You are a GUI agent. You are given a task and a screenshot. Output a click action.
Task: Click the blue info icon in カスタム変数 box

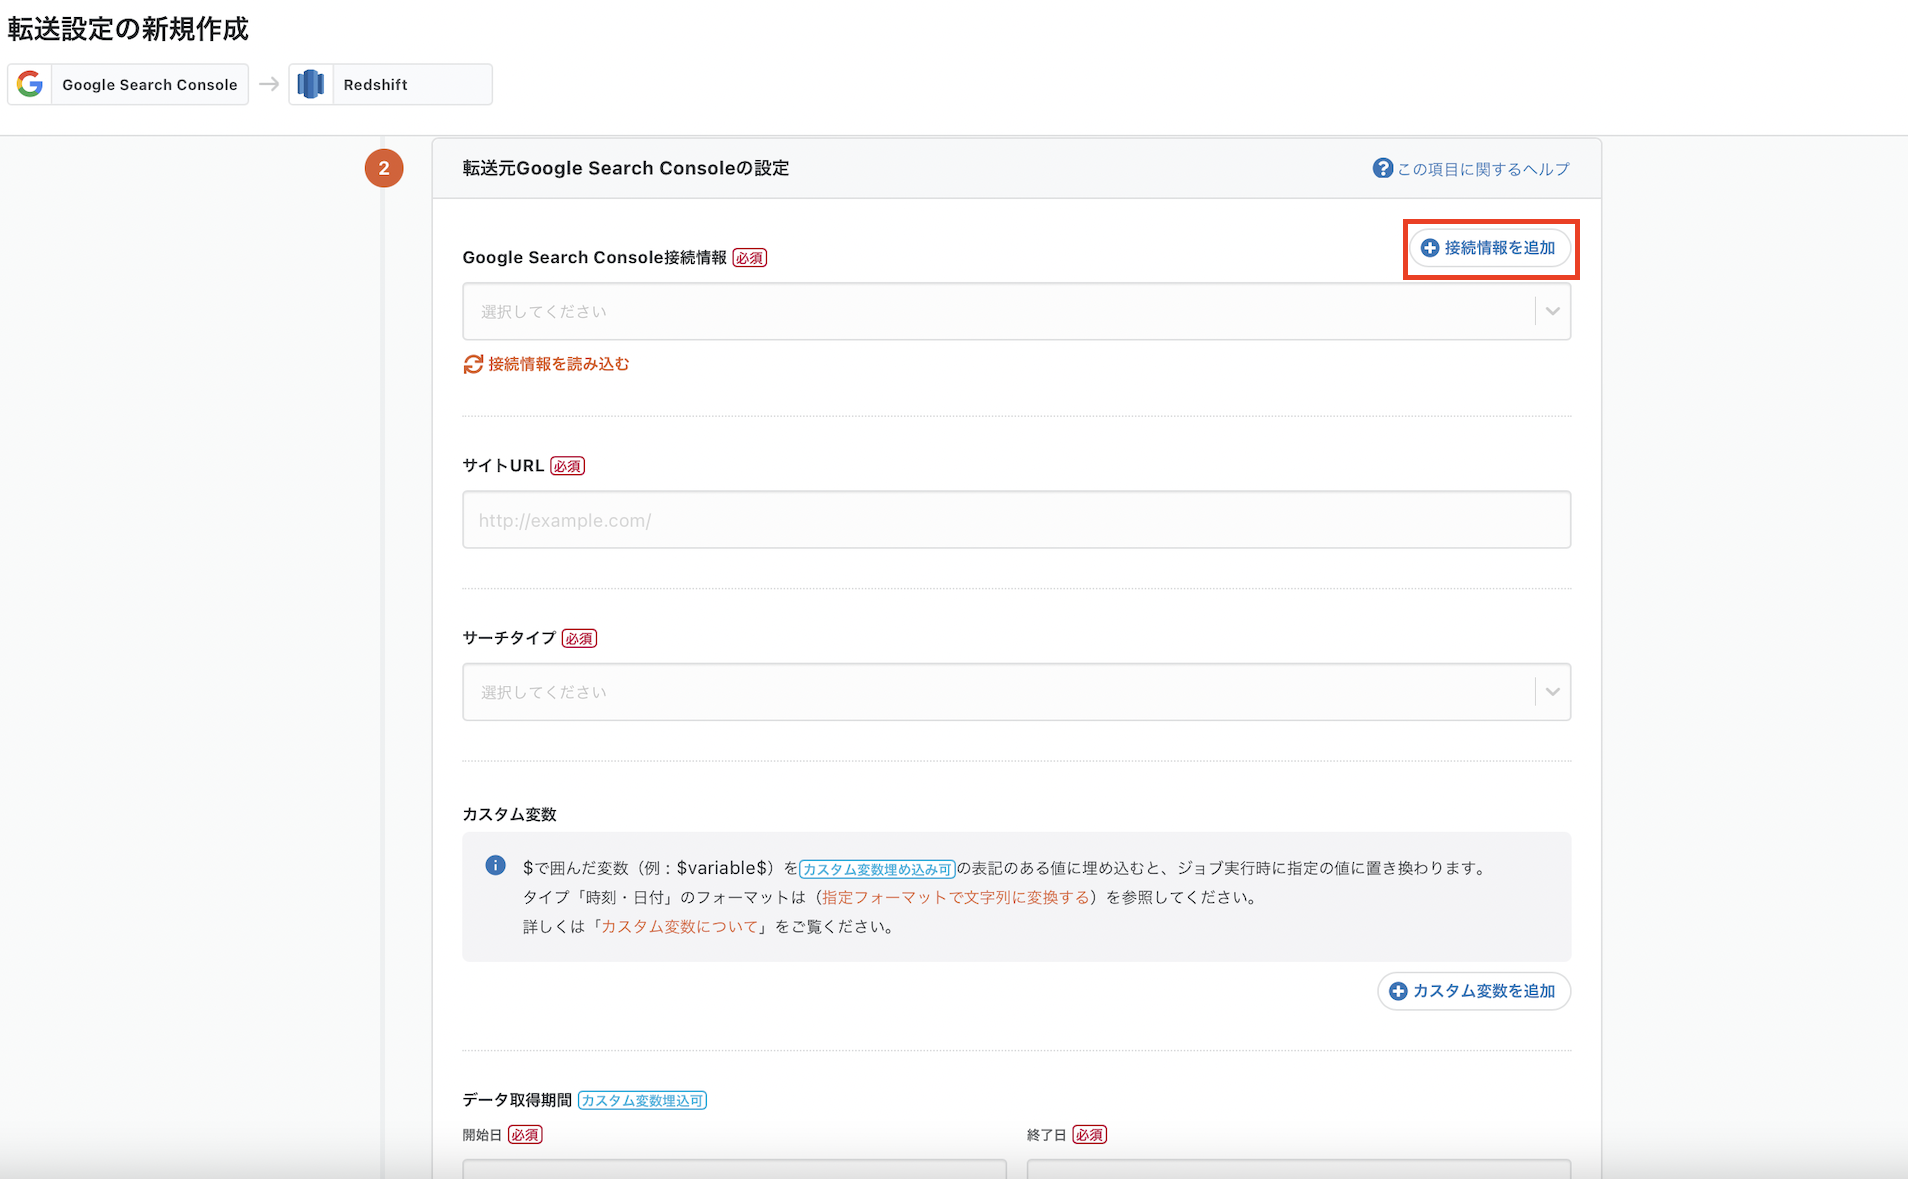point(495,865)
